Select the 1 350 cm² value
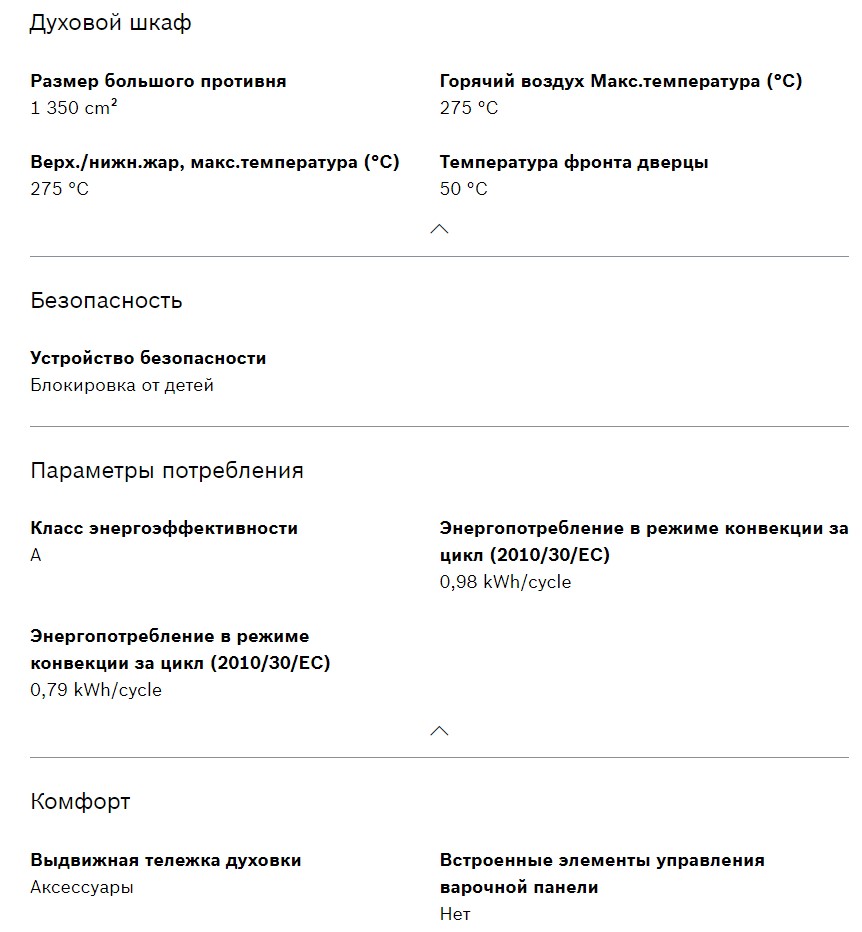Image resolution: width=862 pixels, height=932 pixels. pyautogui.click(x=74, y=108)
